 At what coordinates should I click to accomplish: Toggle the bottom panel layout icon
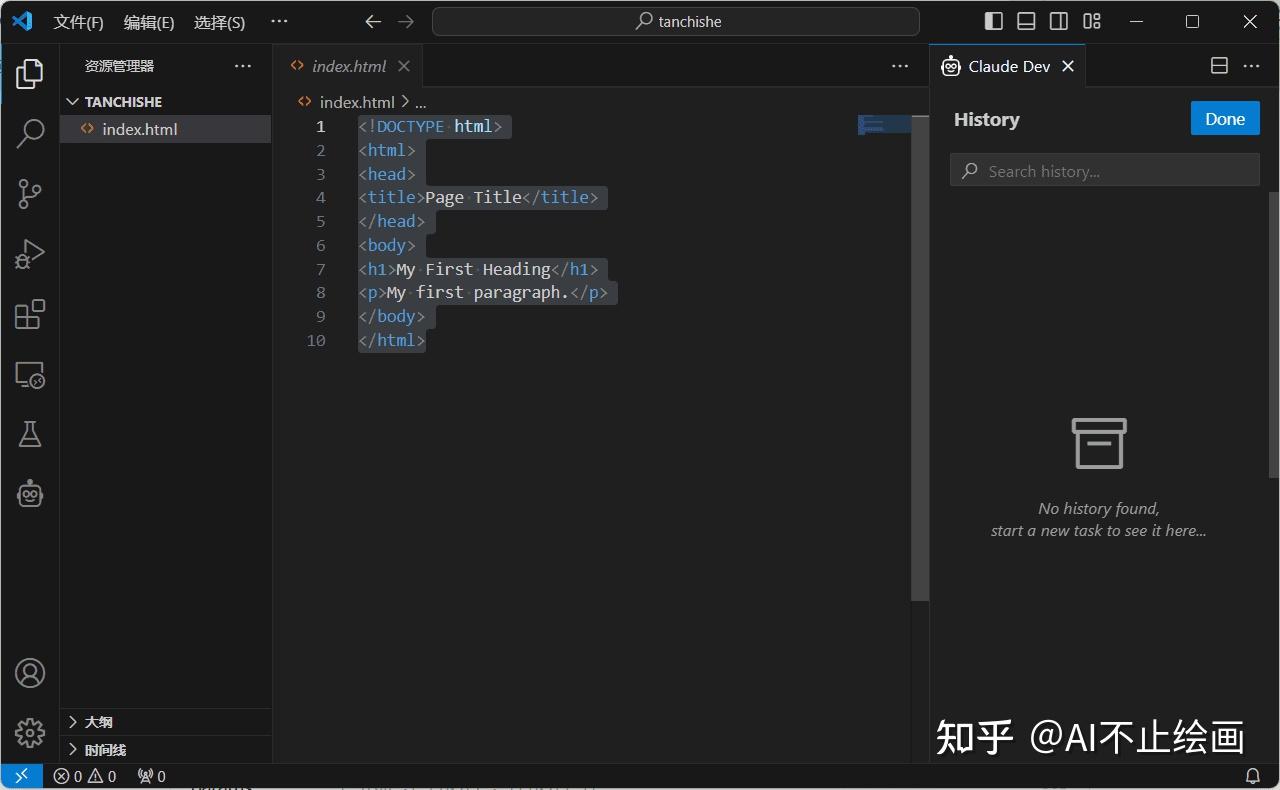coord(1026,21)
